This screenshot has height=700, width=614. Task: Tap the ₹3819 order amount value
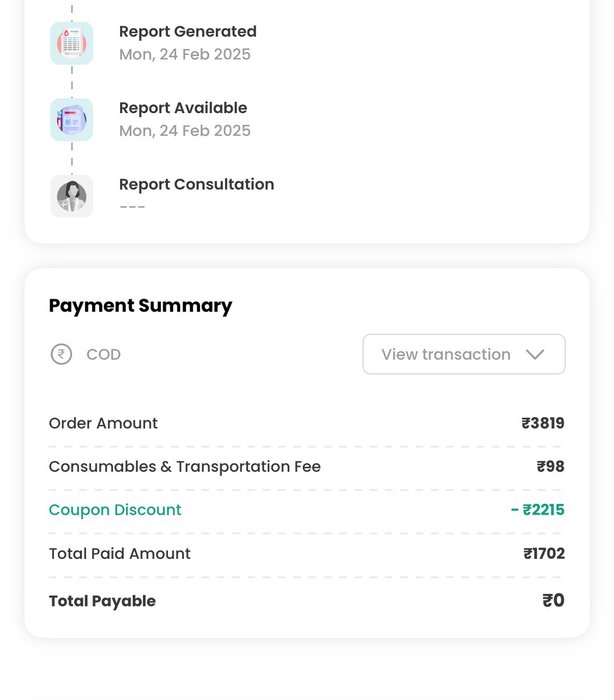(x=543, y=423)
